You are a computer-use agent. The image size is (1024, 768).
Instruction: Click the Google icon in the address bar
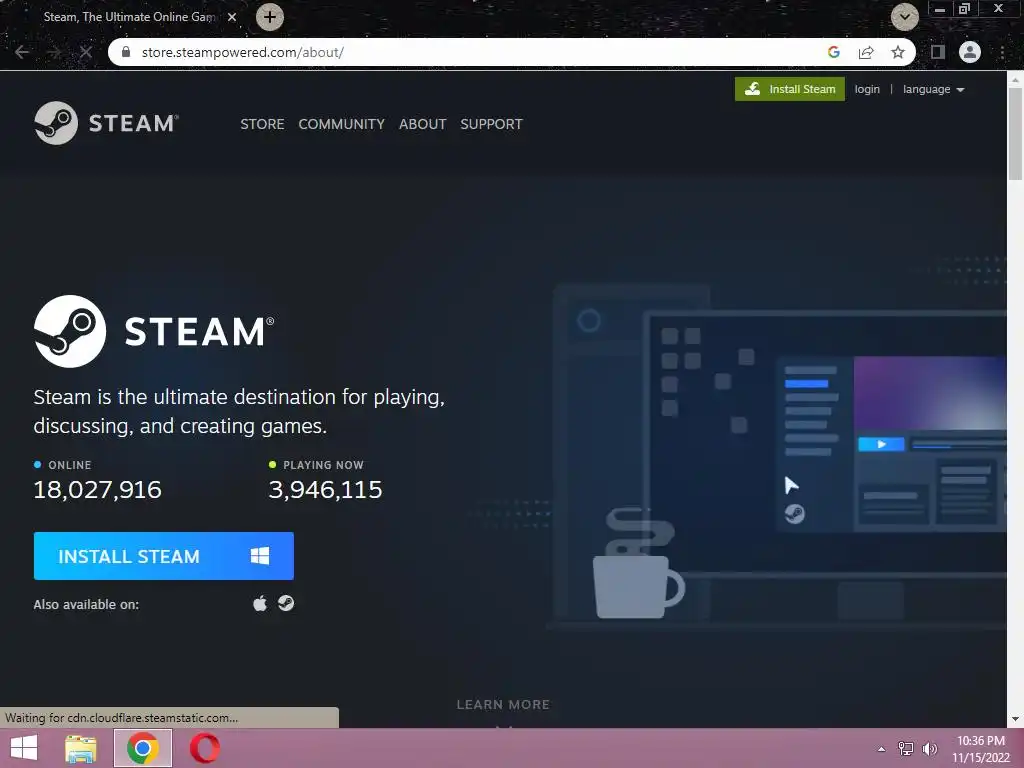tap(833, 52)
